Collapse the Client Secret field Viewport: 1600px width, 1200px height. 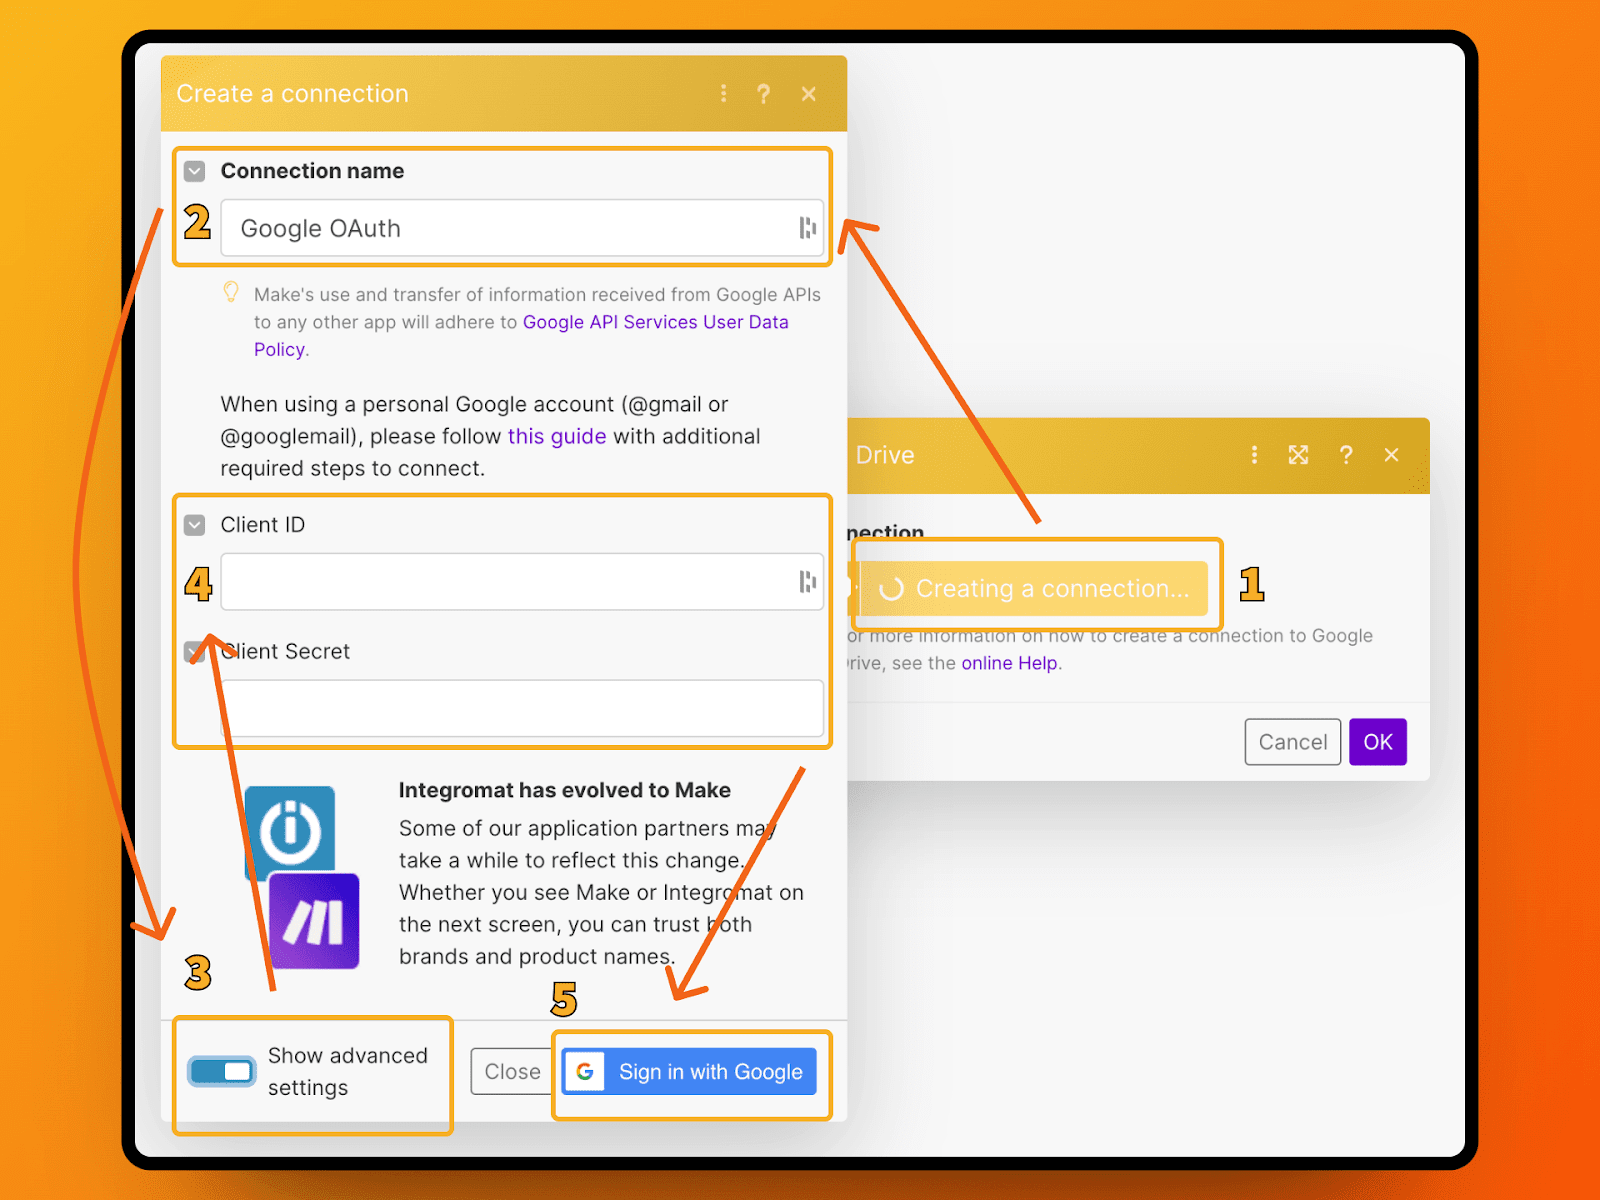click(195, 652)
